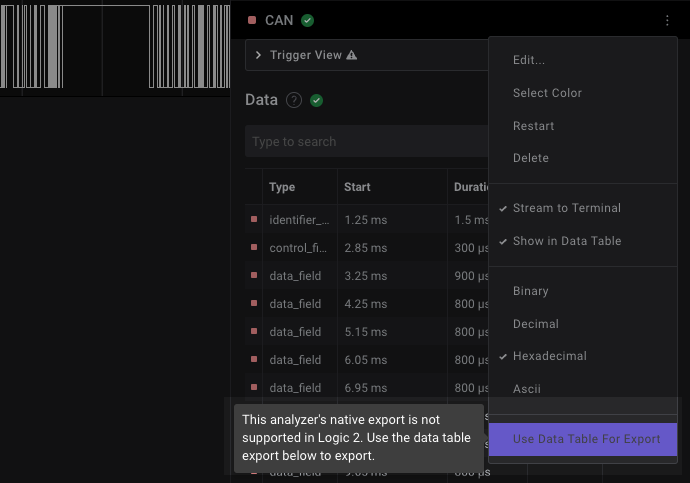Click Select Color menu entry
The width and height of the screenshot is (690, 483).
pyautogui.click(x=547, y=93)
